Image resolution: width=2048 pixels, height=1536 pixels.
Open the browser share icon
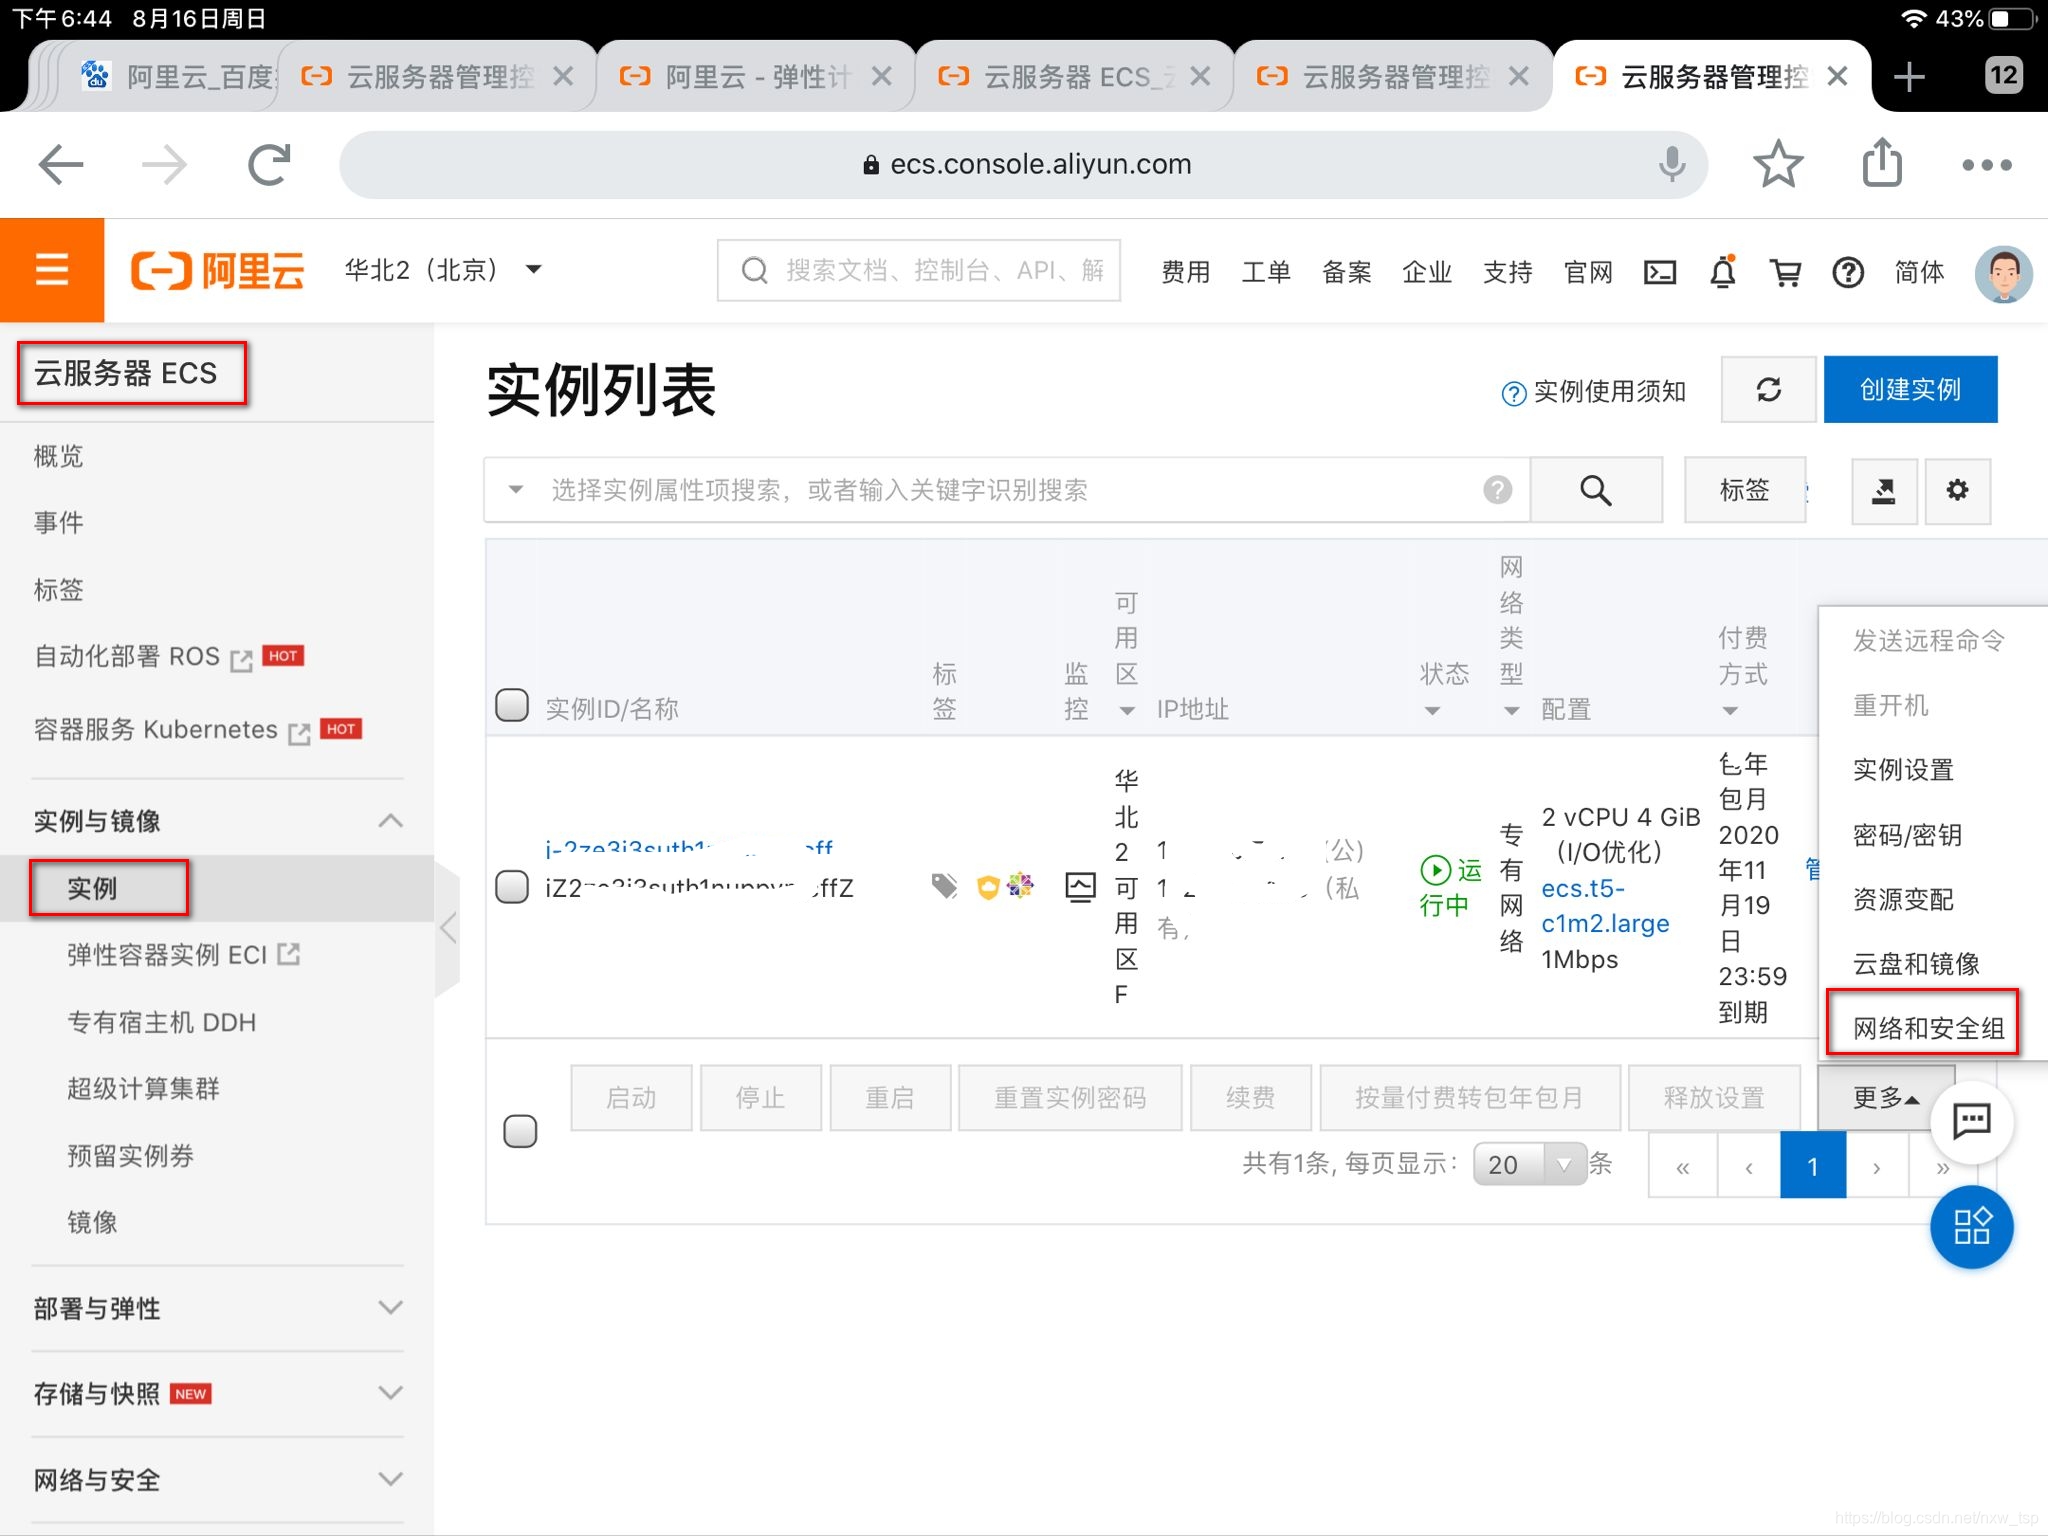tap(1882, 162)
